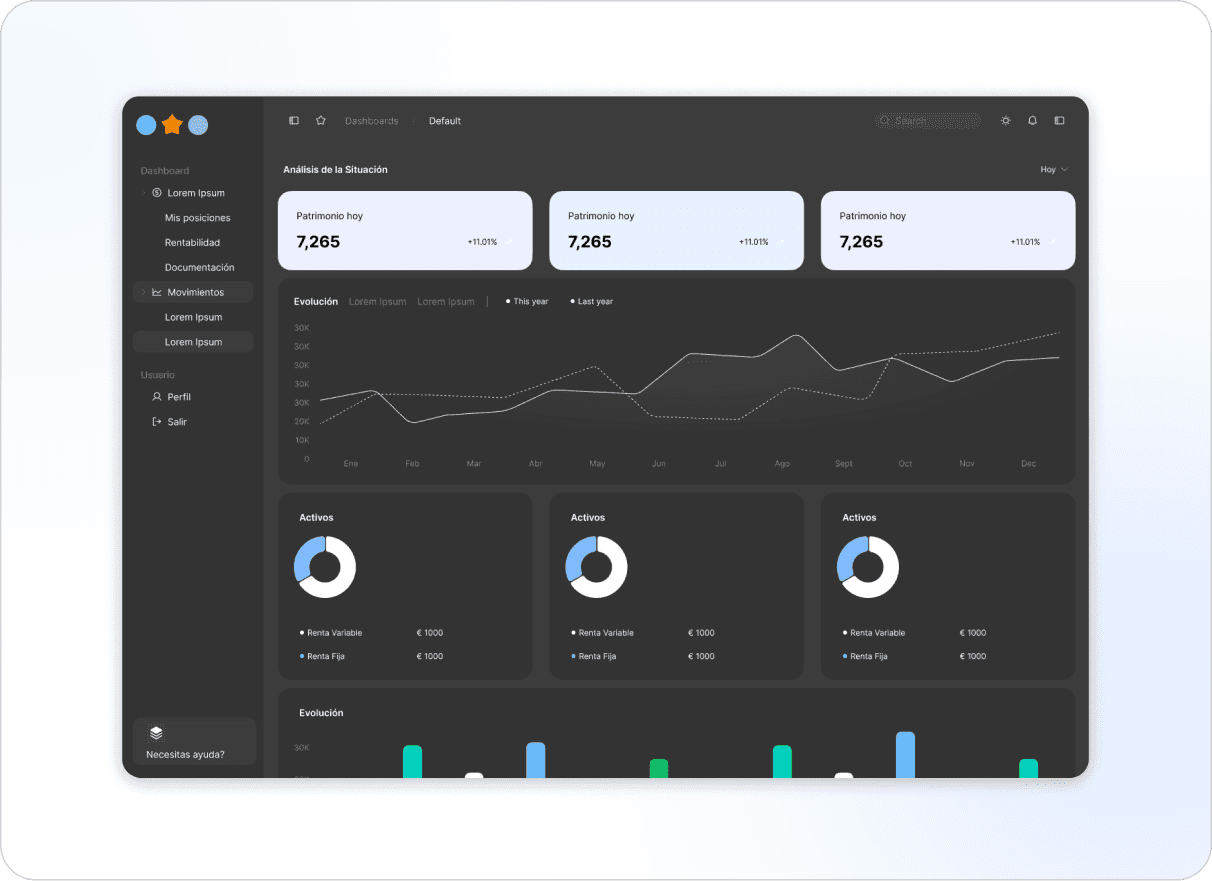The image size is (1212, 881).
Task: Expand the Movimientos sidebar group chevron
Action: tap(143, 292)
